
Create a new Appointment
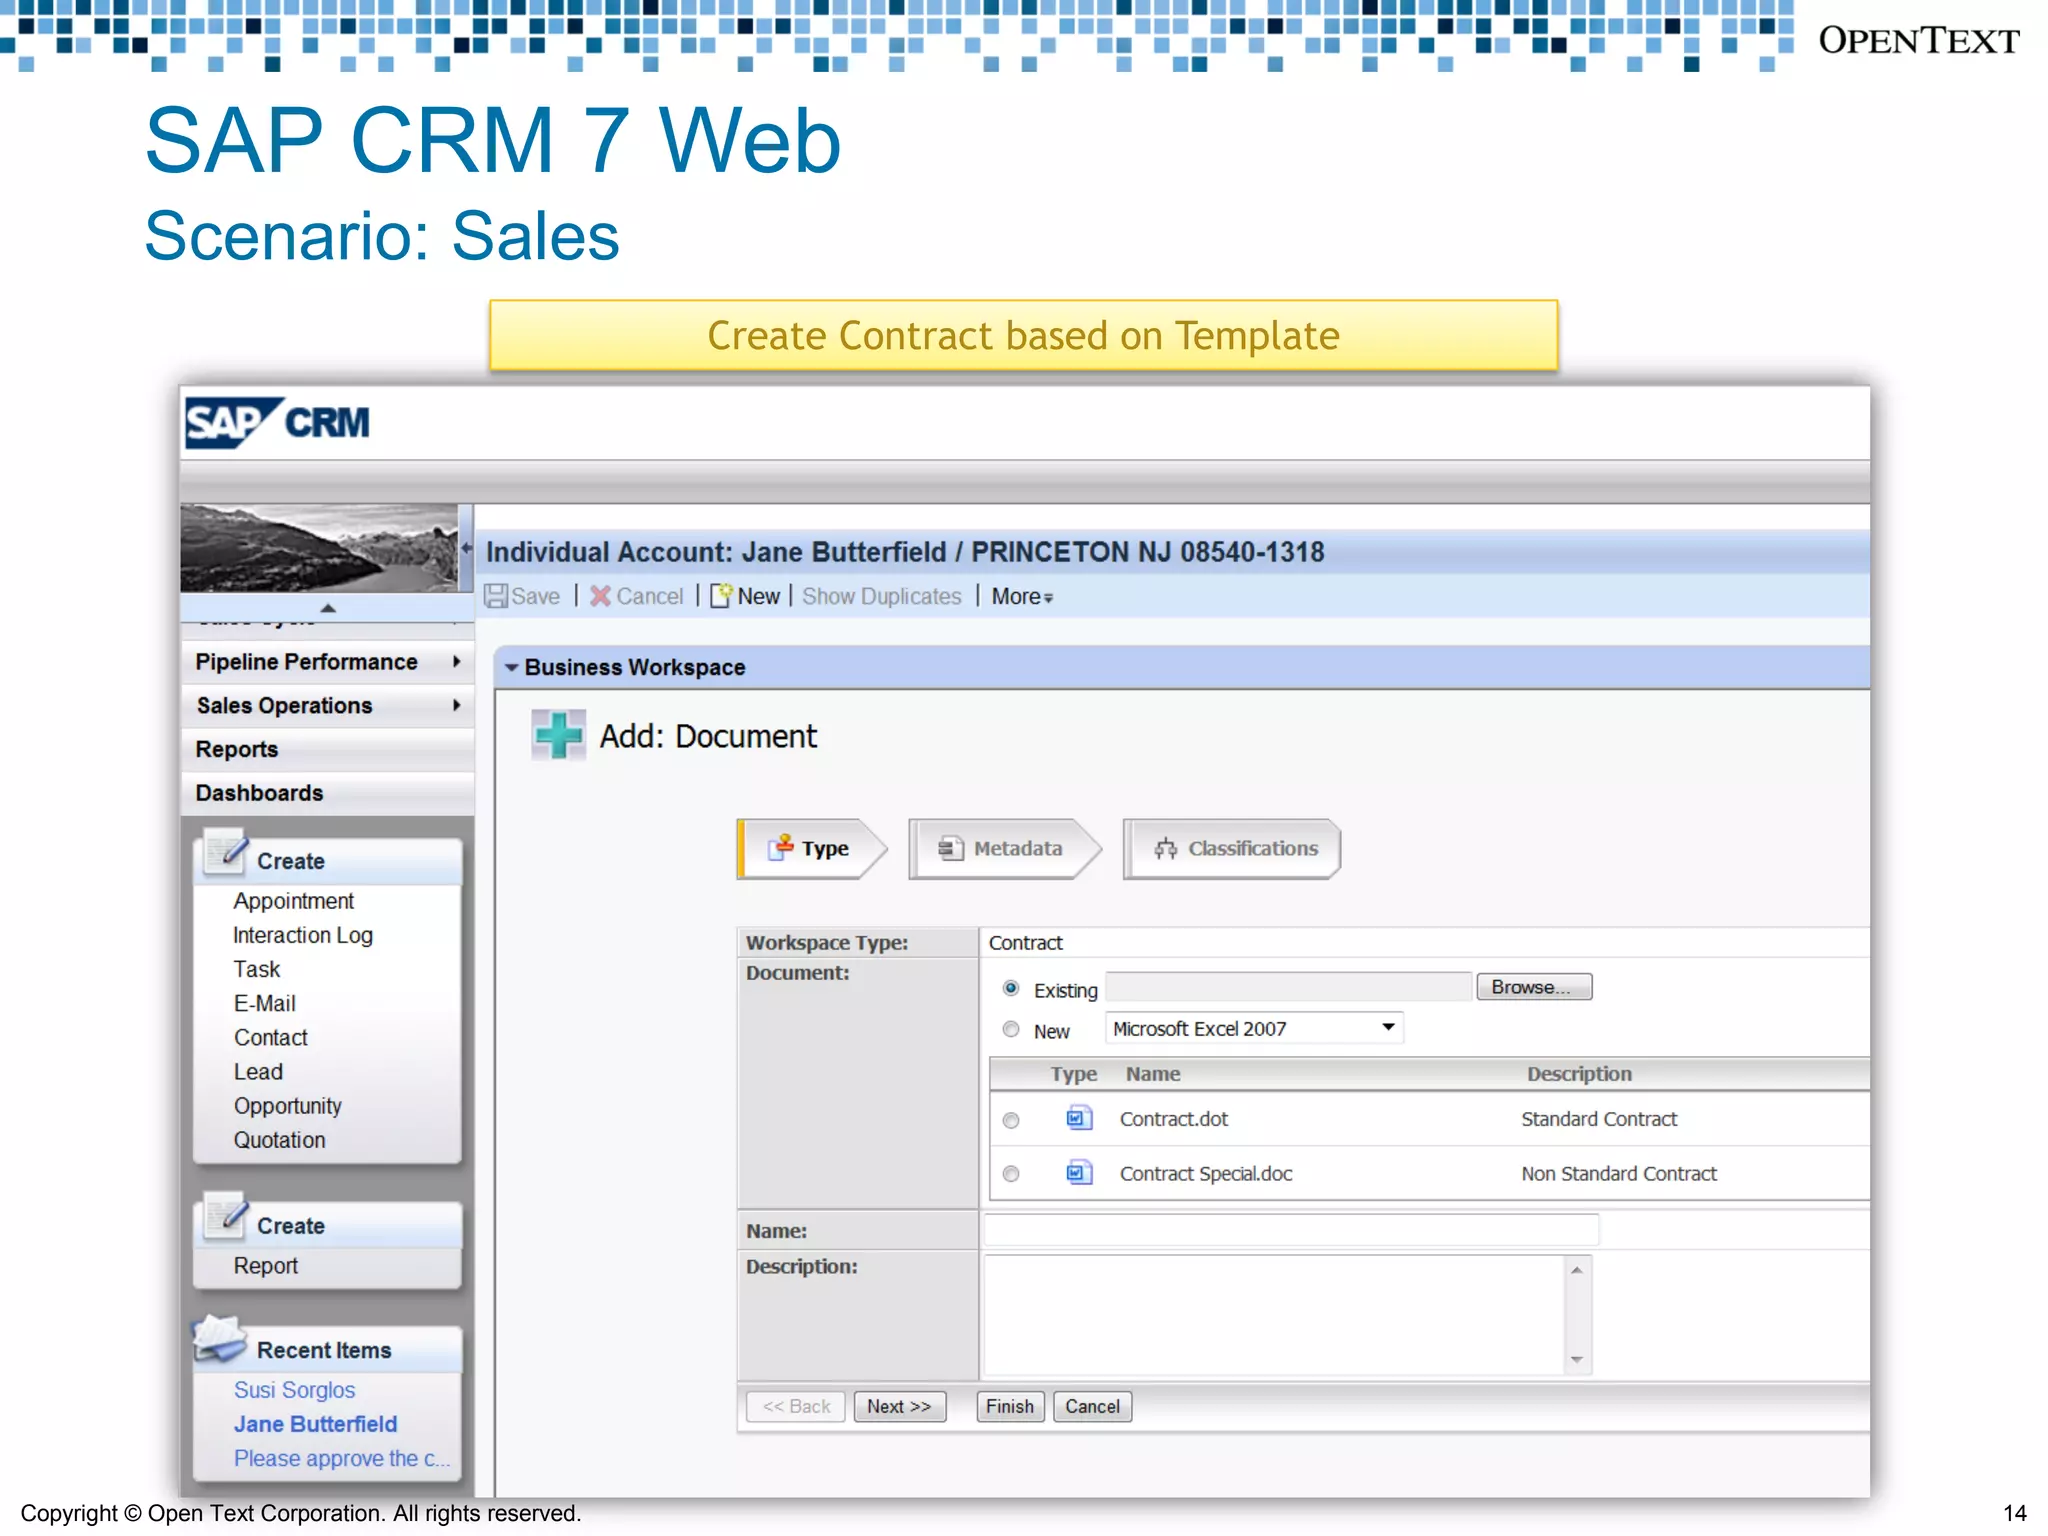click(293, 901)
